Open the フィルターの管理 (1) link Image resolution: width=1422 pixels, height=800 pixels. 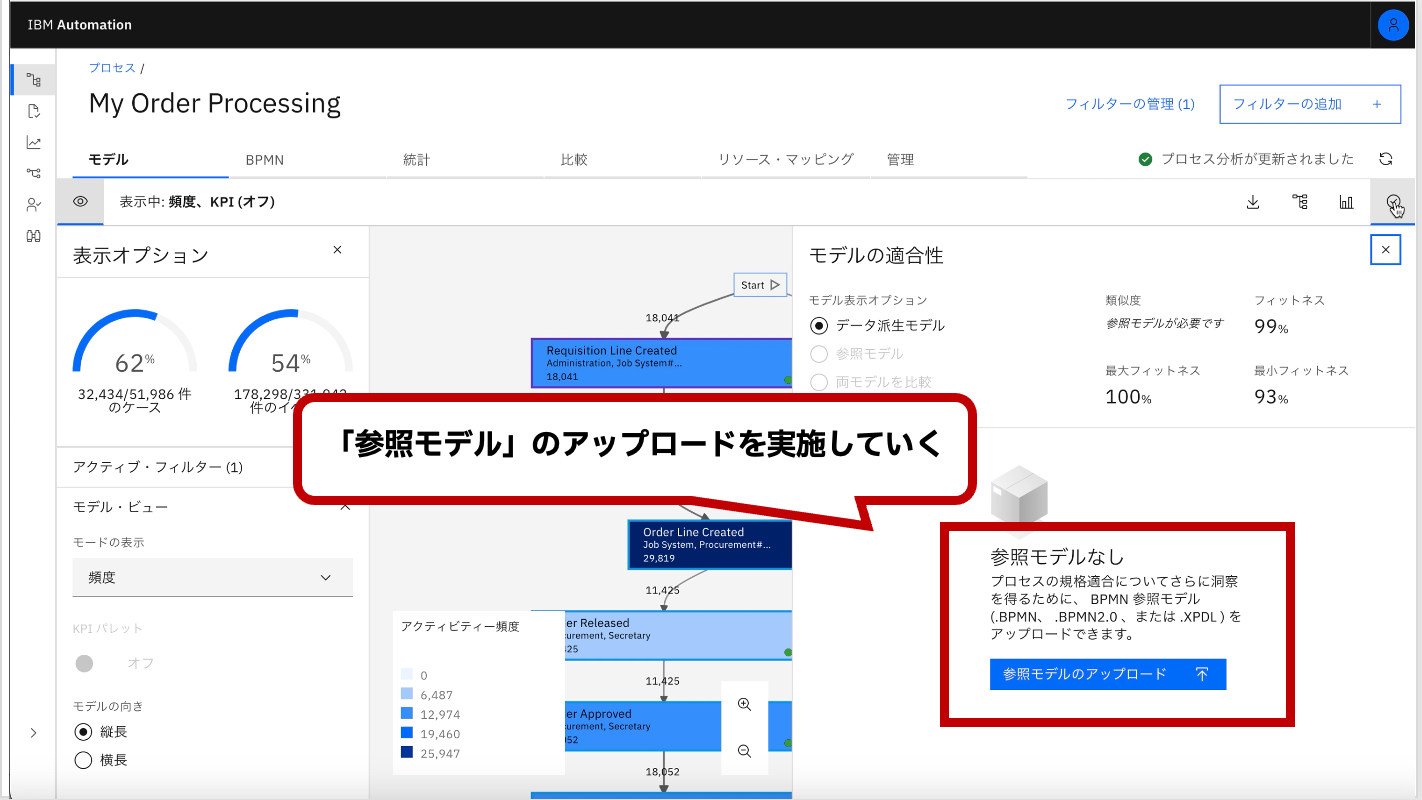1130,103
